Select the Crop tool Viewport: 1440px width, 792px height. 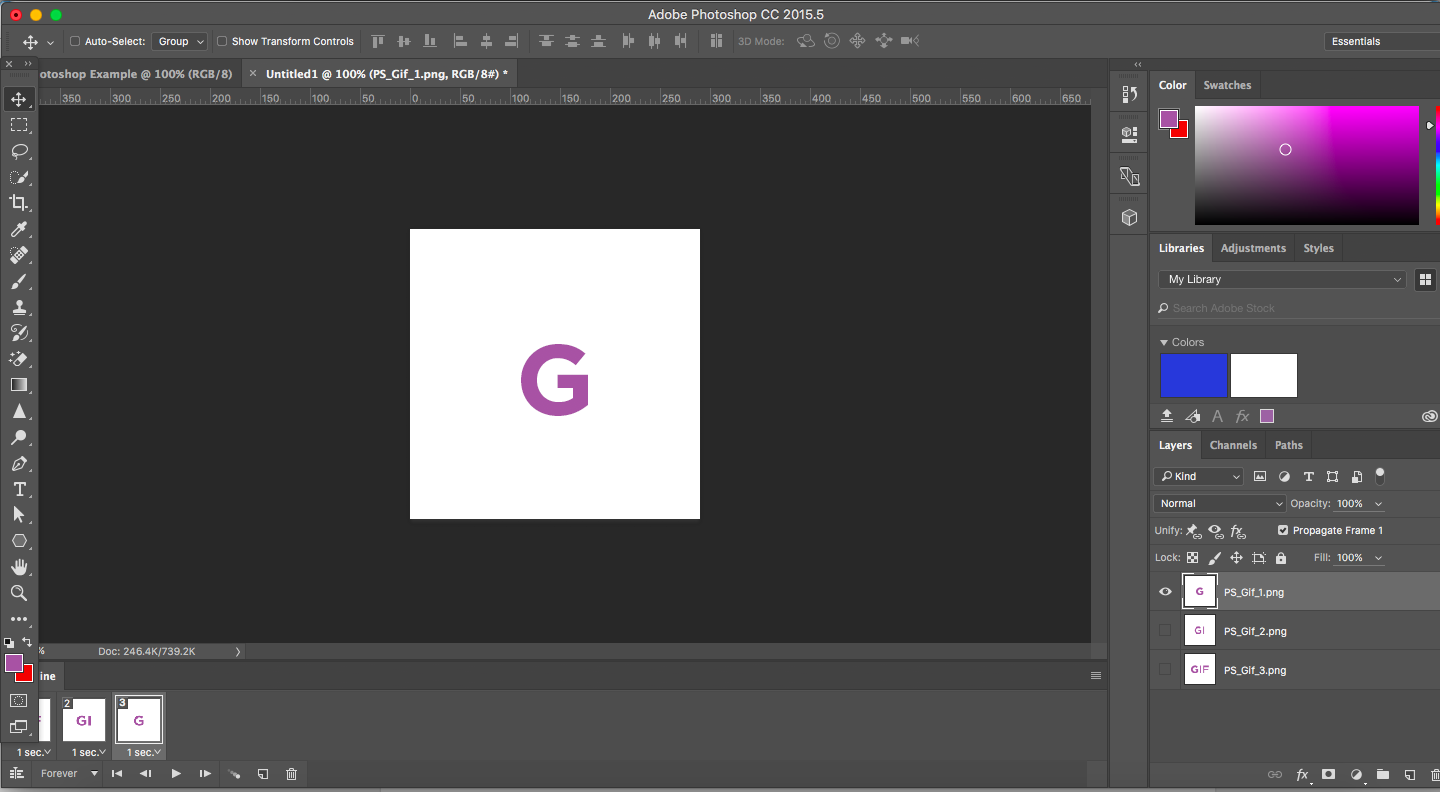(19, 203)
